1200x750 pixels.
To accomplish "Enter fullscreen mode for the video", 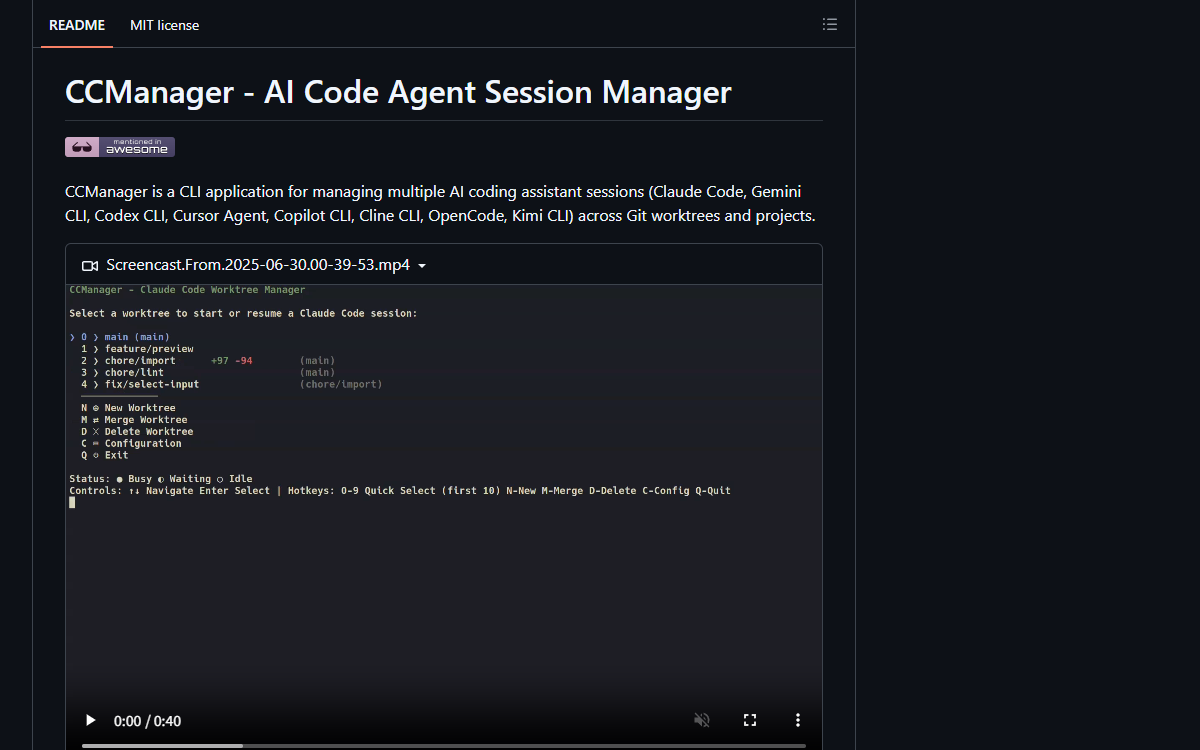I will [x=750, y=720].
